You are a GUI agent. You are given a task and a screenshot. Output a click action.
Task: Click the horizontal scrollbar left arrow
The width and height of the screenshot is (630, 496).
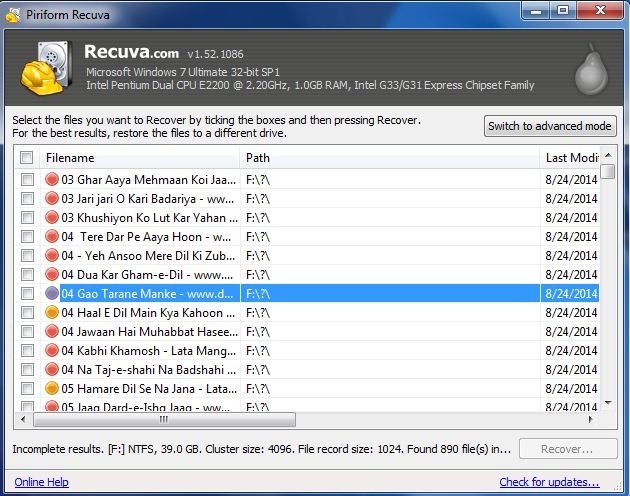(x=23, y=419)
